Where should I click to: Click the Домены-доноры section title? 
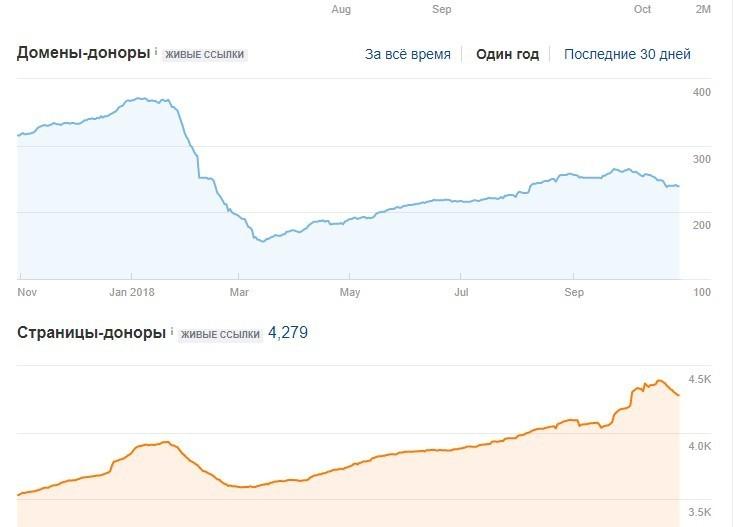(x=84, y=52)
